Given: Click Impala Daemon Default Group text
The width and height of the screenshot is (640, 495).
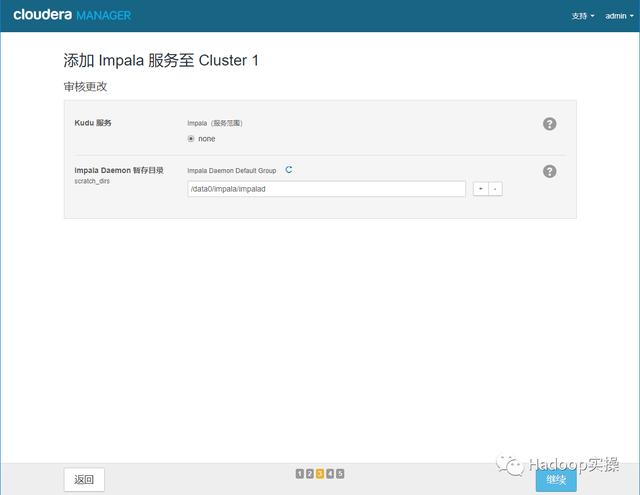Looking at the screenshot, I should pyautogui.click(x=231, y=171).
